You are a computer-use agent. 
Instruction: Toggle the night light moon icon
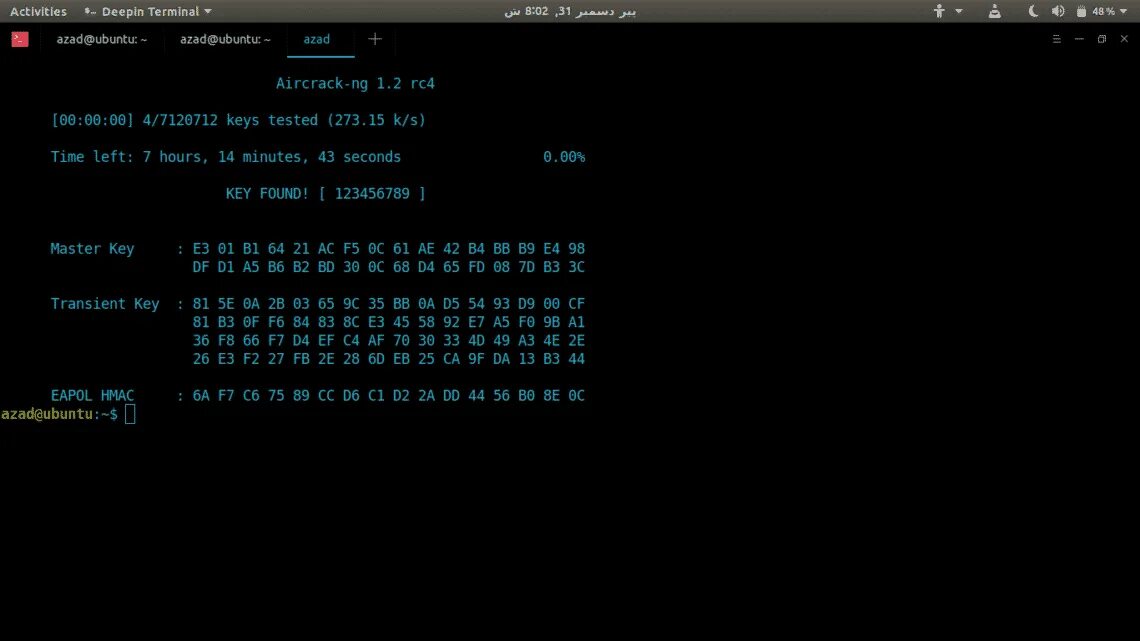(1033, 11)
